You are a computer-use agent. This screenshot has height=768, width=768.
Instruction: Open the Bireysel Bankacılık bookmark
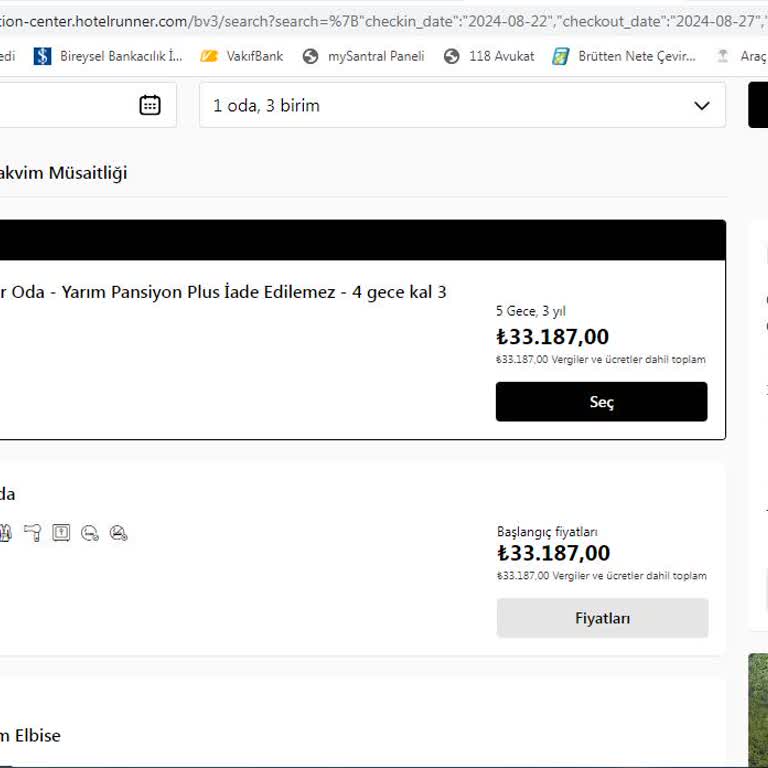(x=108, y=56)
